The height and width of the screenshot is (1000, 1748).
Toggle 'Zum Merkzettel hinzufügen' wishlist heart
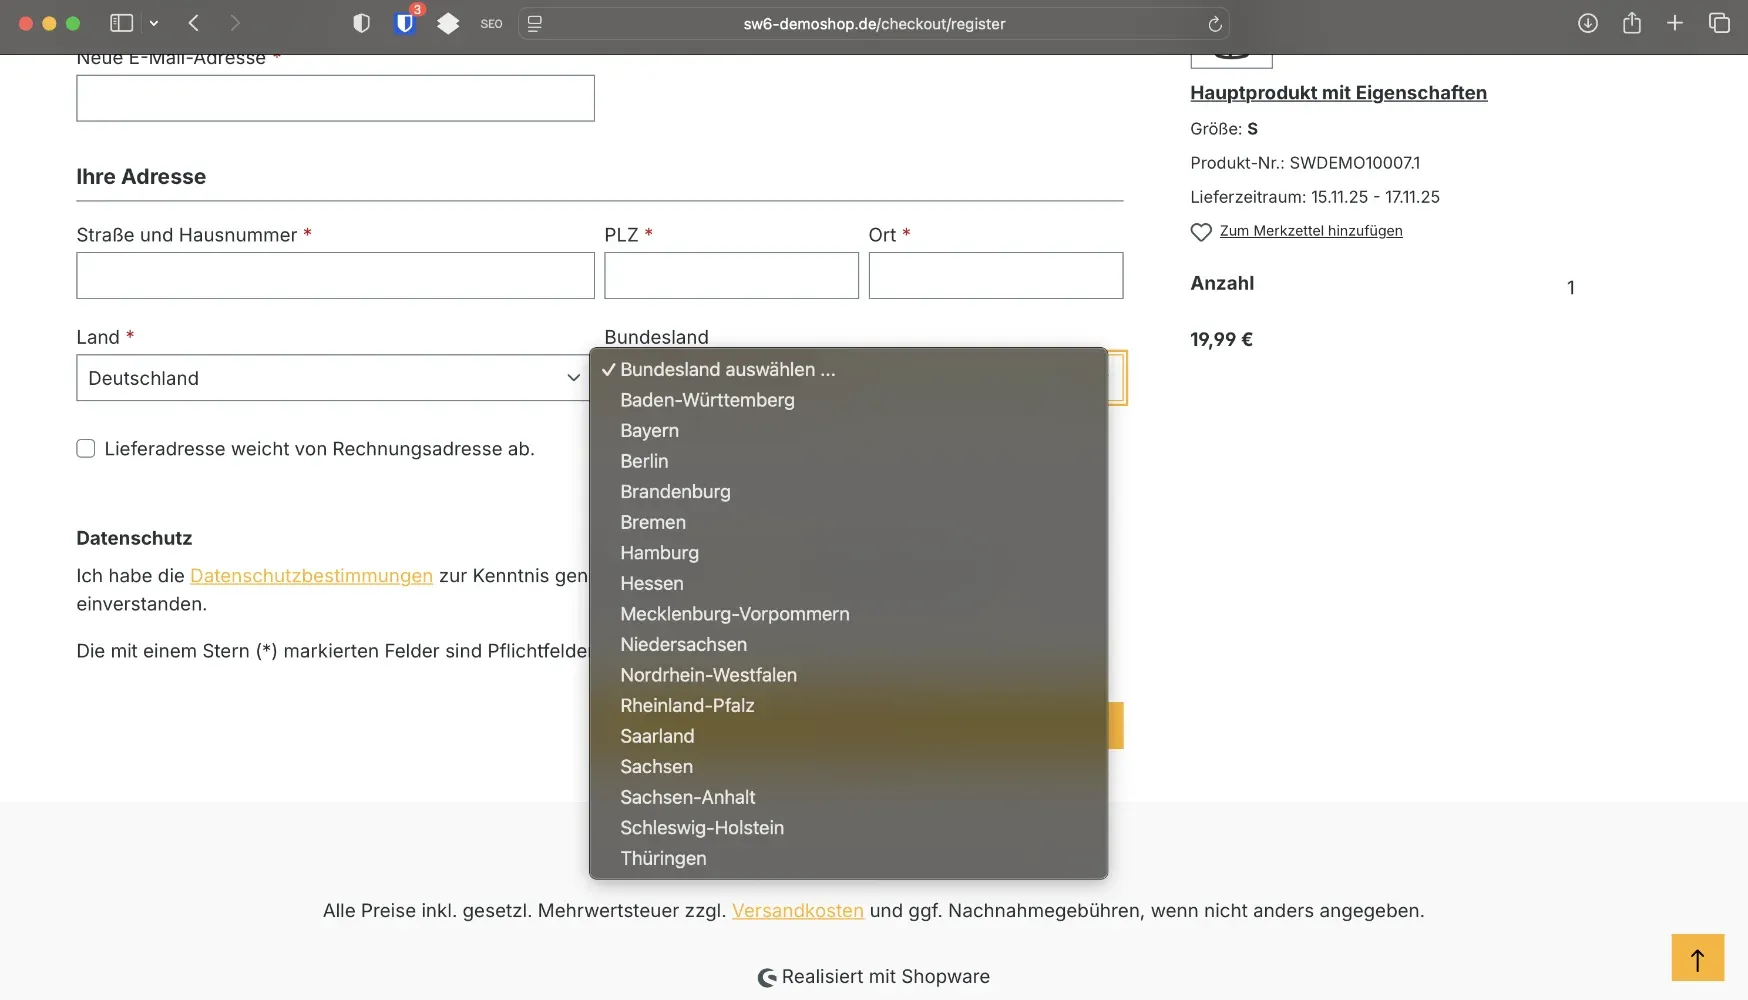(x=1201, y=231)
